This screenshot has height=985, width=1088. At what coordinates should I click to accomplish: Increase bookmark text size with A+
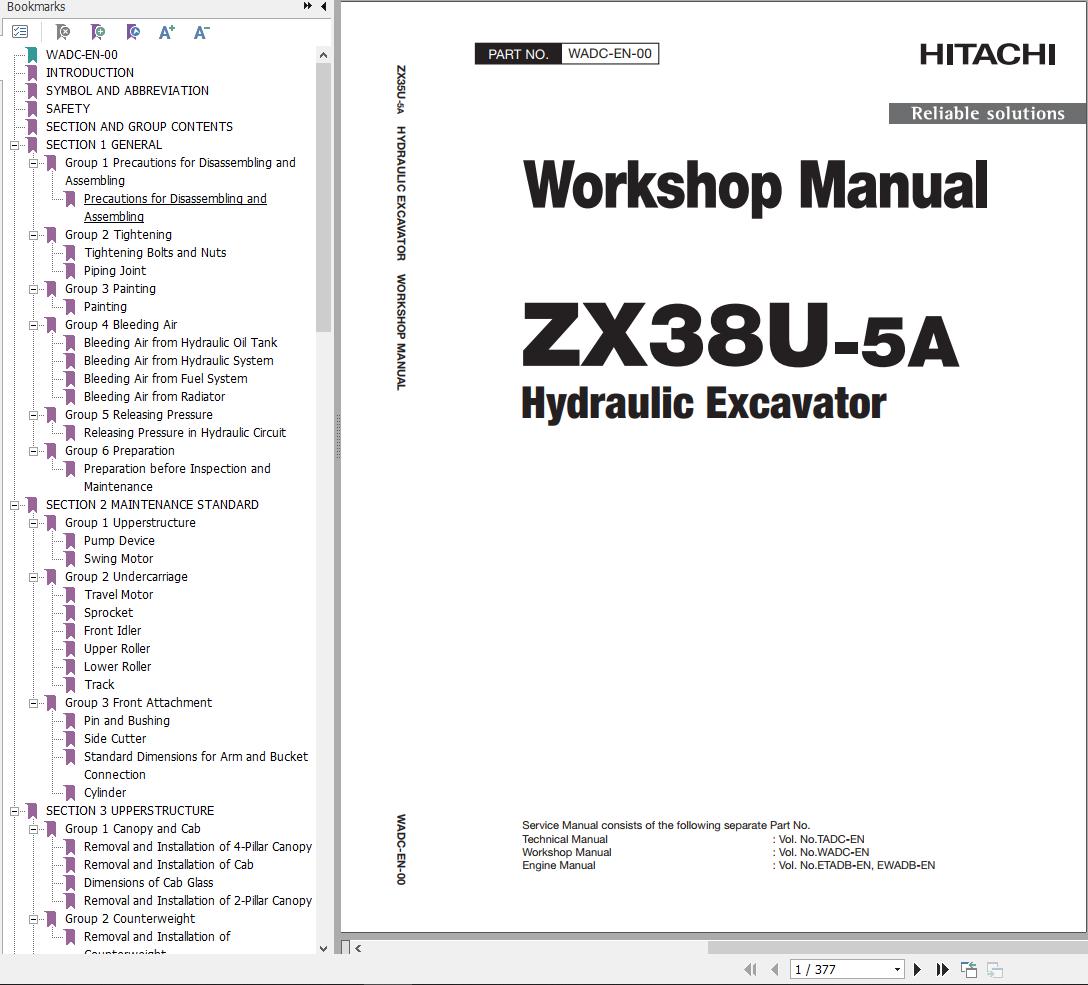167,32
